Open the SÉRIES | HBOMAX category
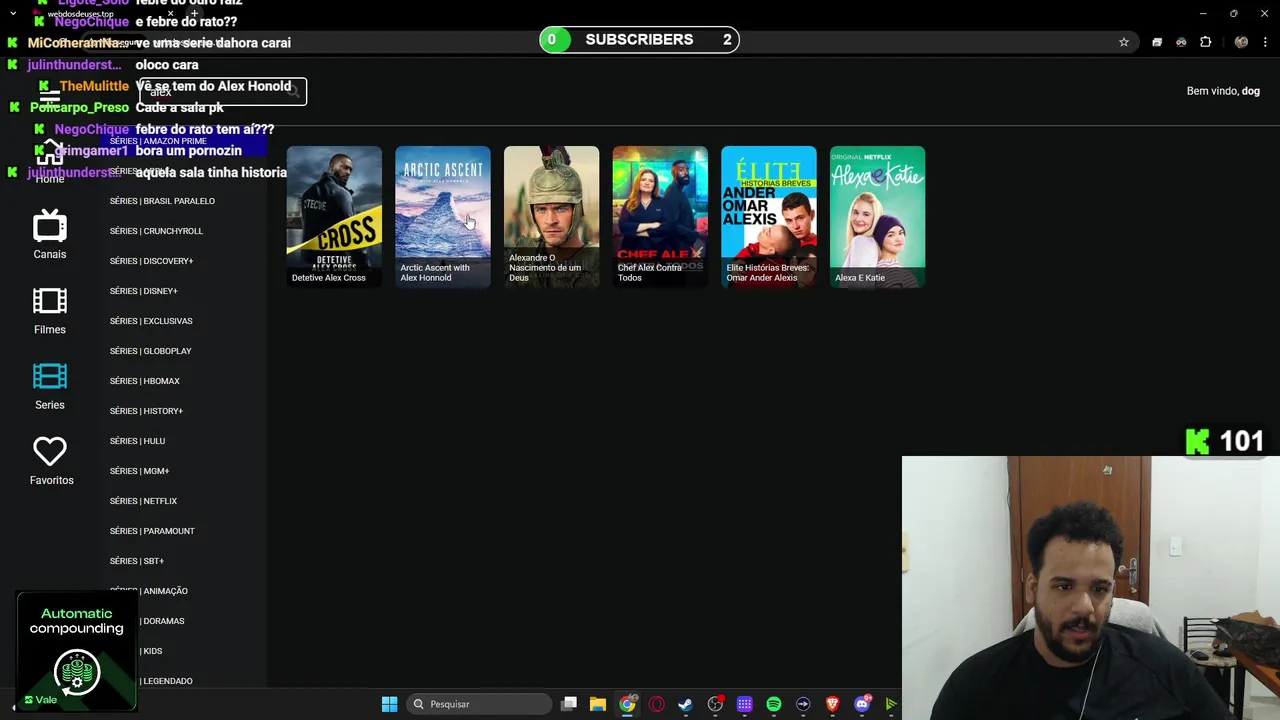Viewport: 1280px width, 720px height. (145, 381)
